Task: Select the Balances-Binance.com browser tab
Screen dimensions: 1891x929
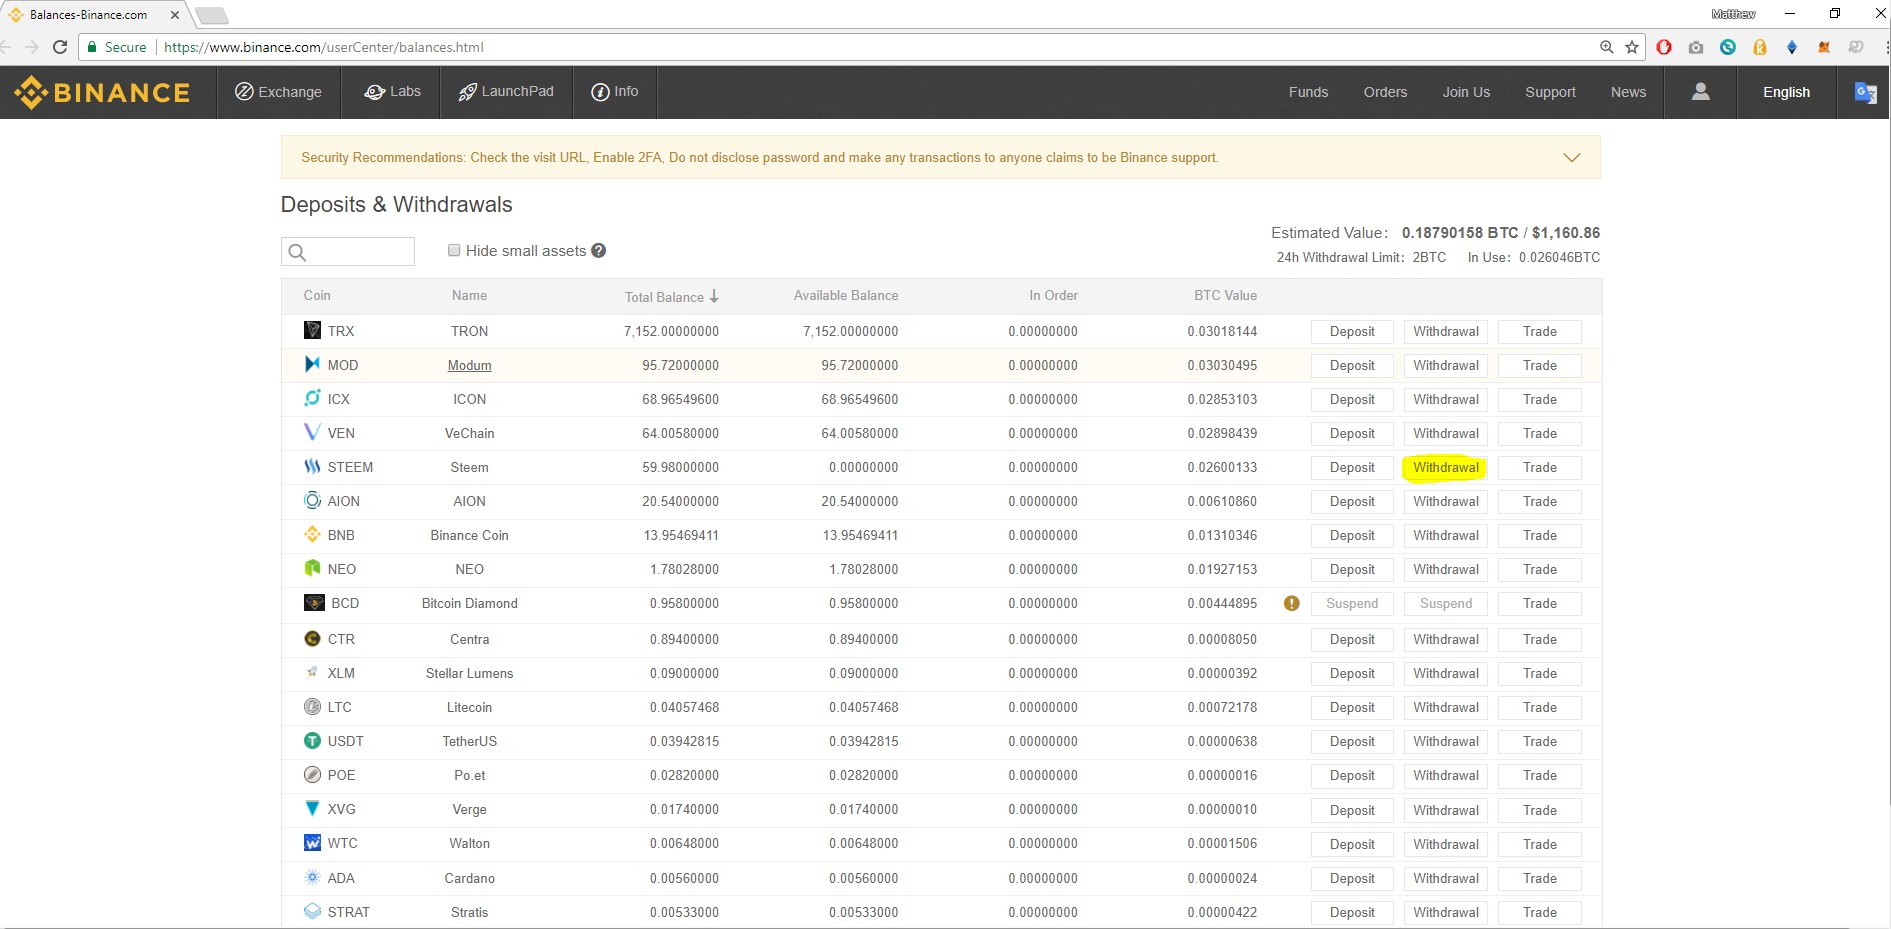Action: (90, 15)
